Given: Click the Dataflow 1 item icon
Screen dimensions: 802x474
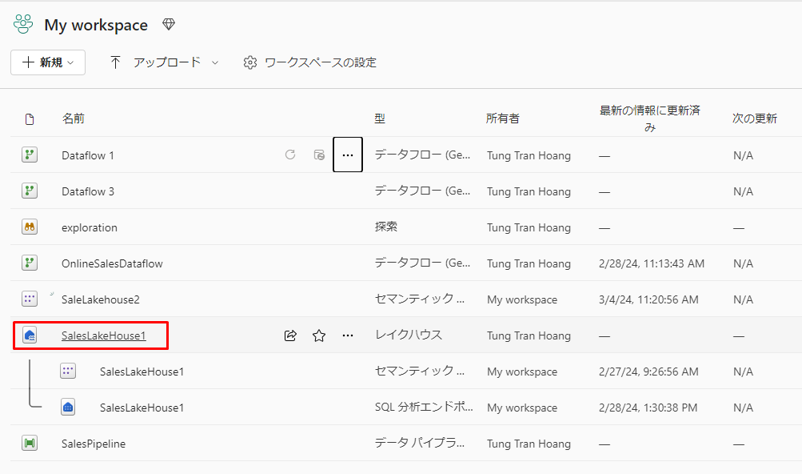Looking at the screenshot, I should 30,155.
